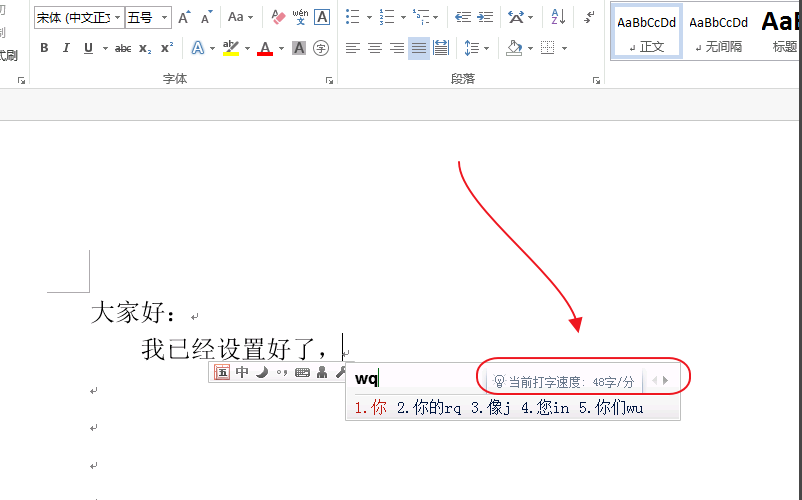Apply yellow text highlight color

click(231, 48)
